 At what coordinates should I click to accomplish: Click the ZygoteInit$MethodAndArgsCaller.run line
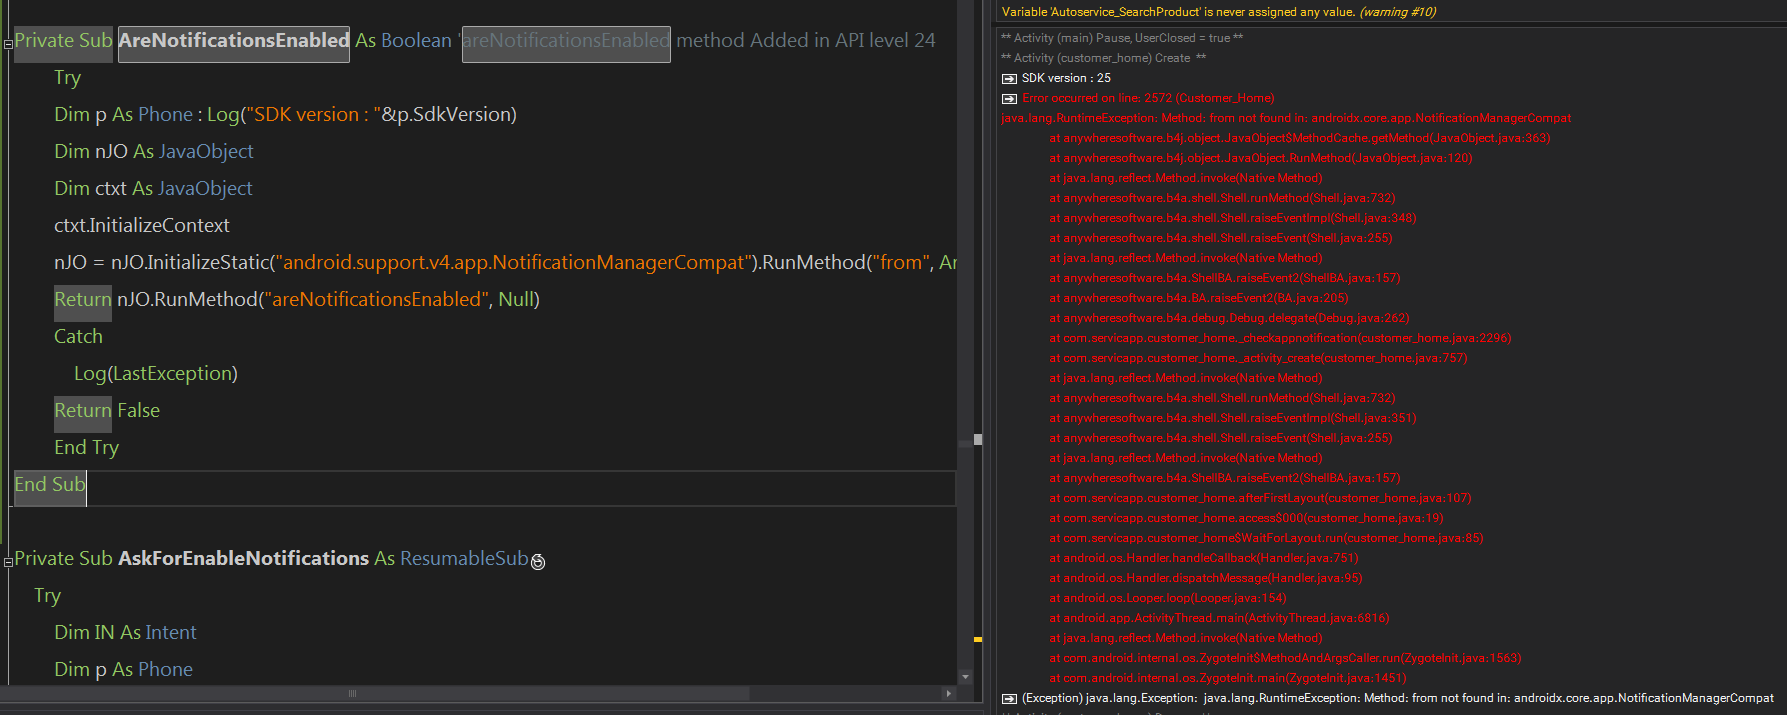click(x=1285, y=658)
